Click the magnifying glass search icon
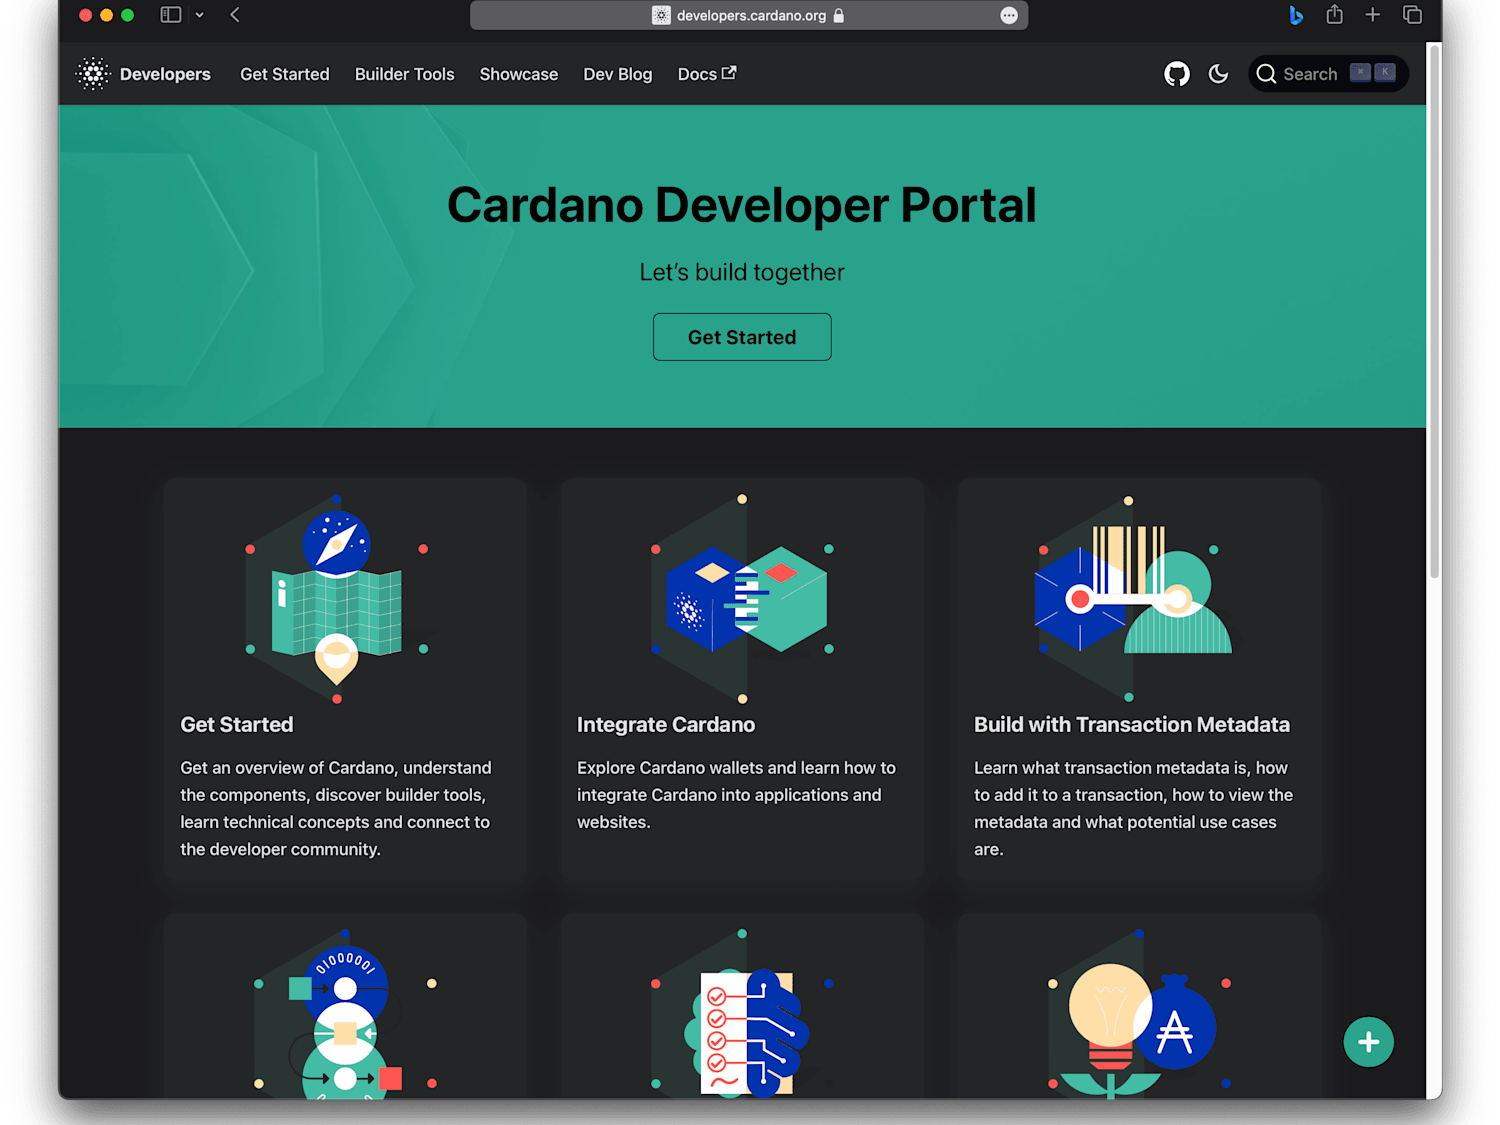 pyautogui.click(x=1266, y=74)
